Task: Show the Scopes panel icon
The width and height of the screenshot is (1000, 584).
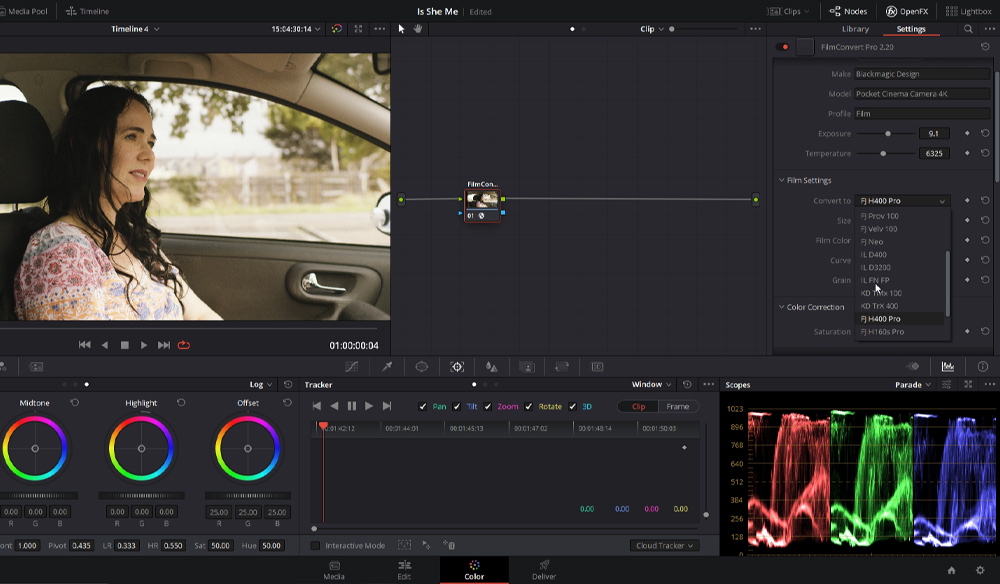Action: [948, 367]
